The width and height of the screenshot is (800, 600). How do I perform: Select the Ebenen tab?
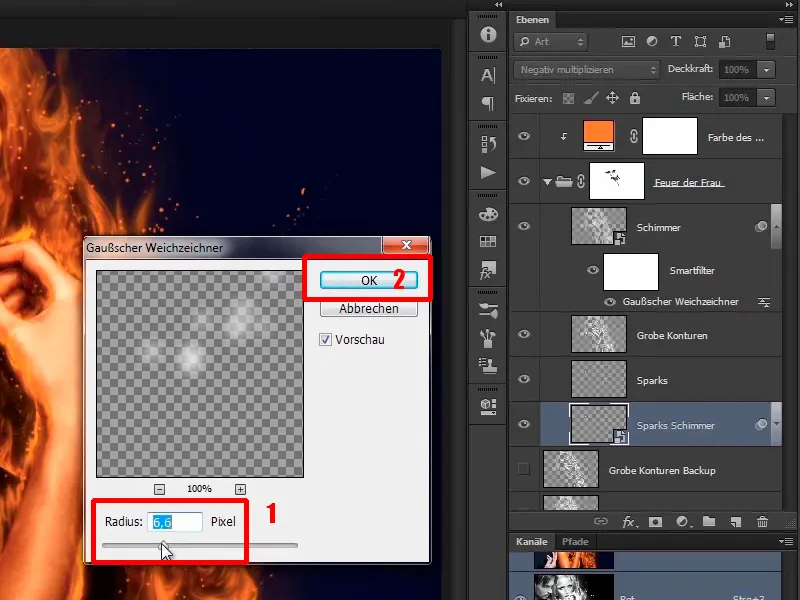pos(532,19)
